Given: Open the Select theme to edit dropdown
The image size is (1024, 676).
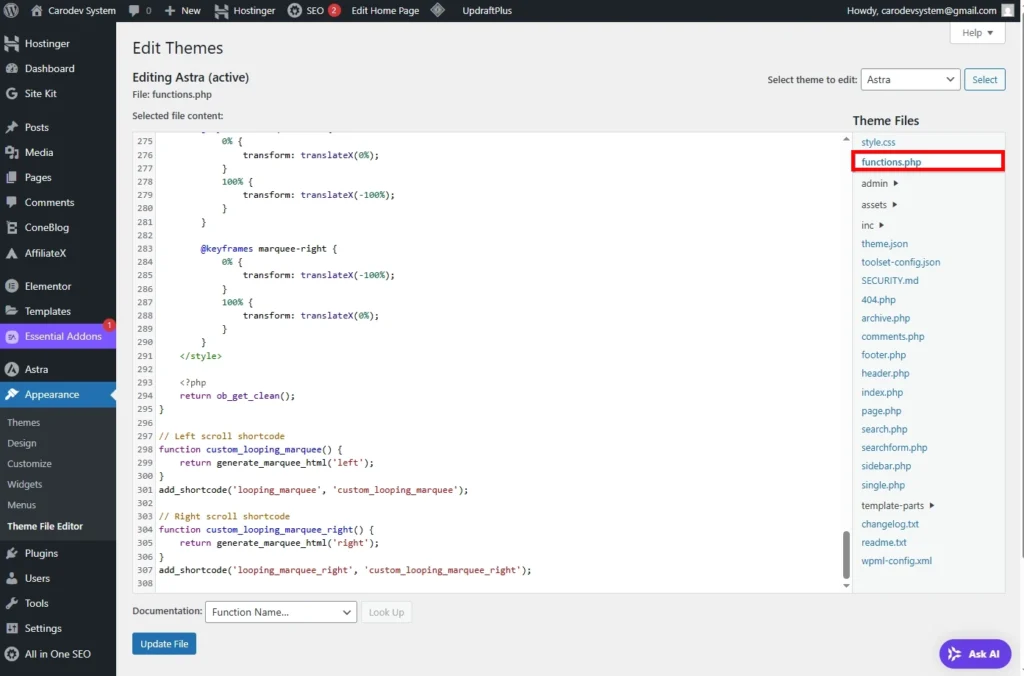Looking at the screenshot, I should (x=909, y=80).
